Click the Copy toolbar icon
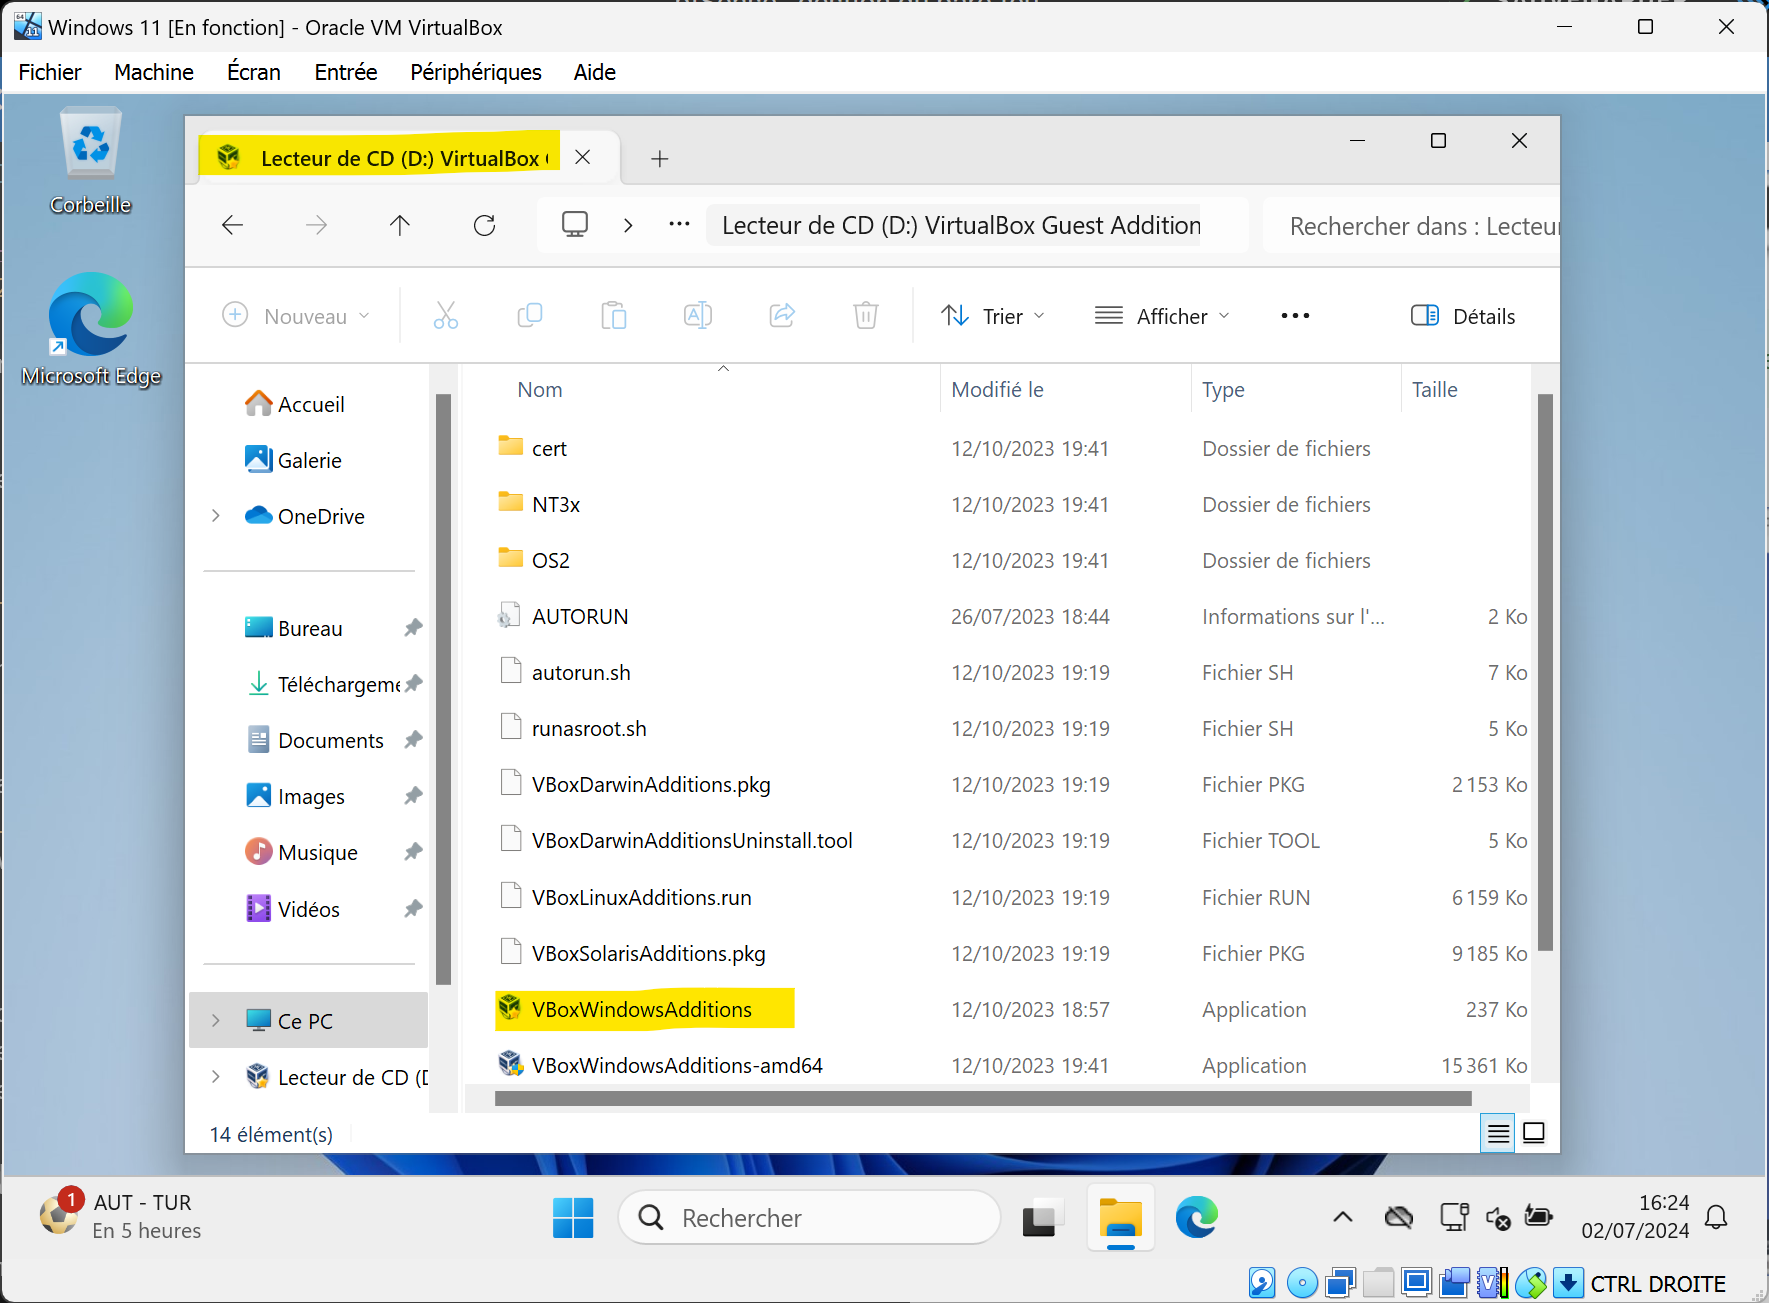The height and width of the screenshot is (1303, 1769). click(x=530, y=316)
